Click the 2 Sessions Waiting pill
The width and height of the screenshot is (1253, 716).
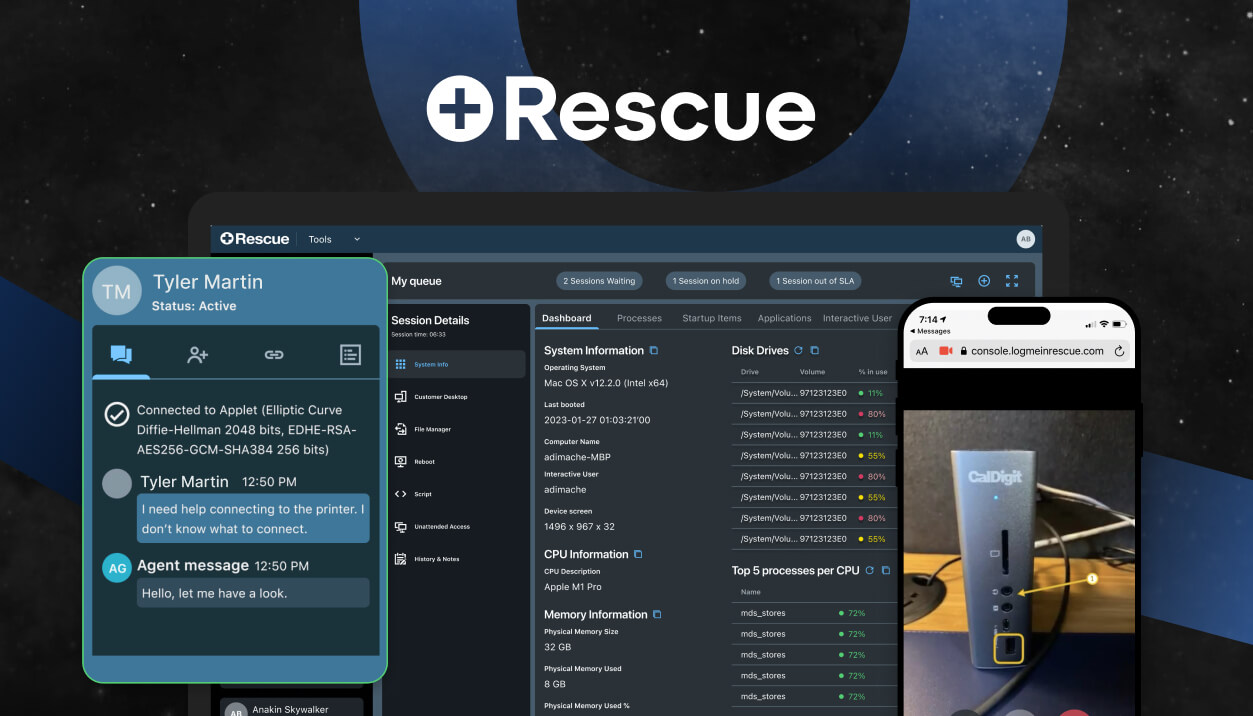click(598, 281)
